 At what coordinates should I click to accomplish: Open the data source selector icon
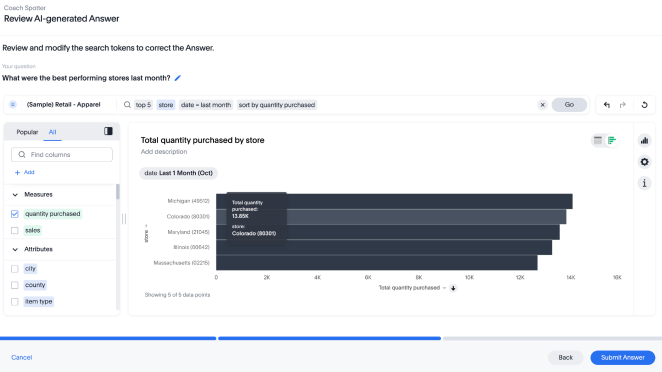[13, 105]
